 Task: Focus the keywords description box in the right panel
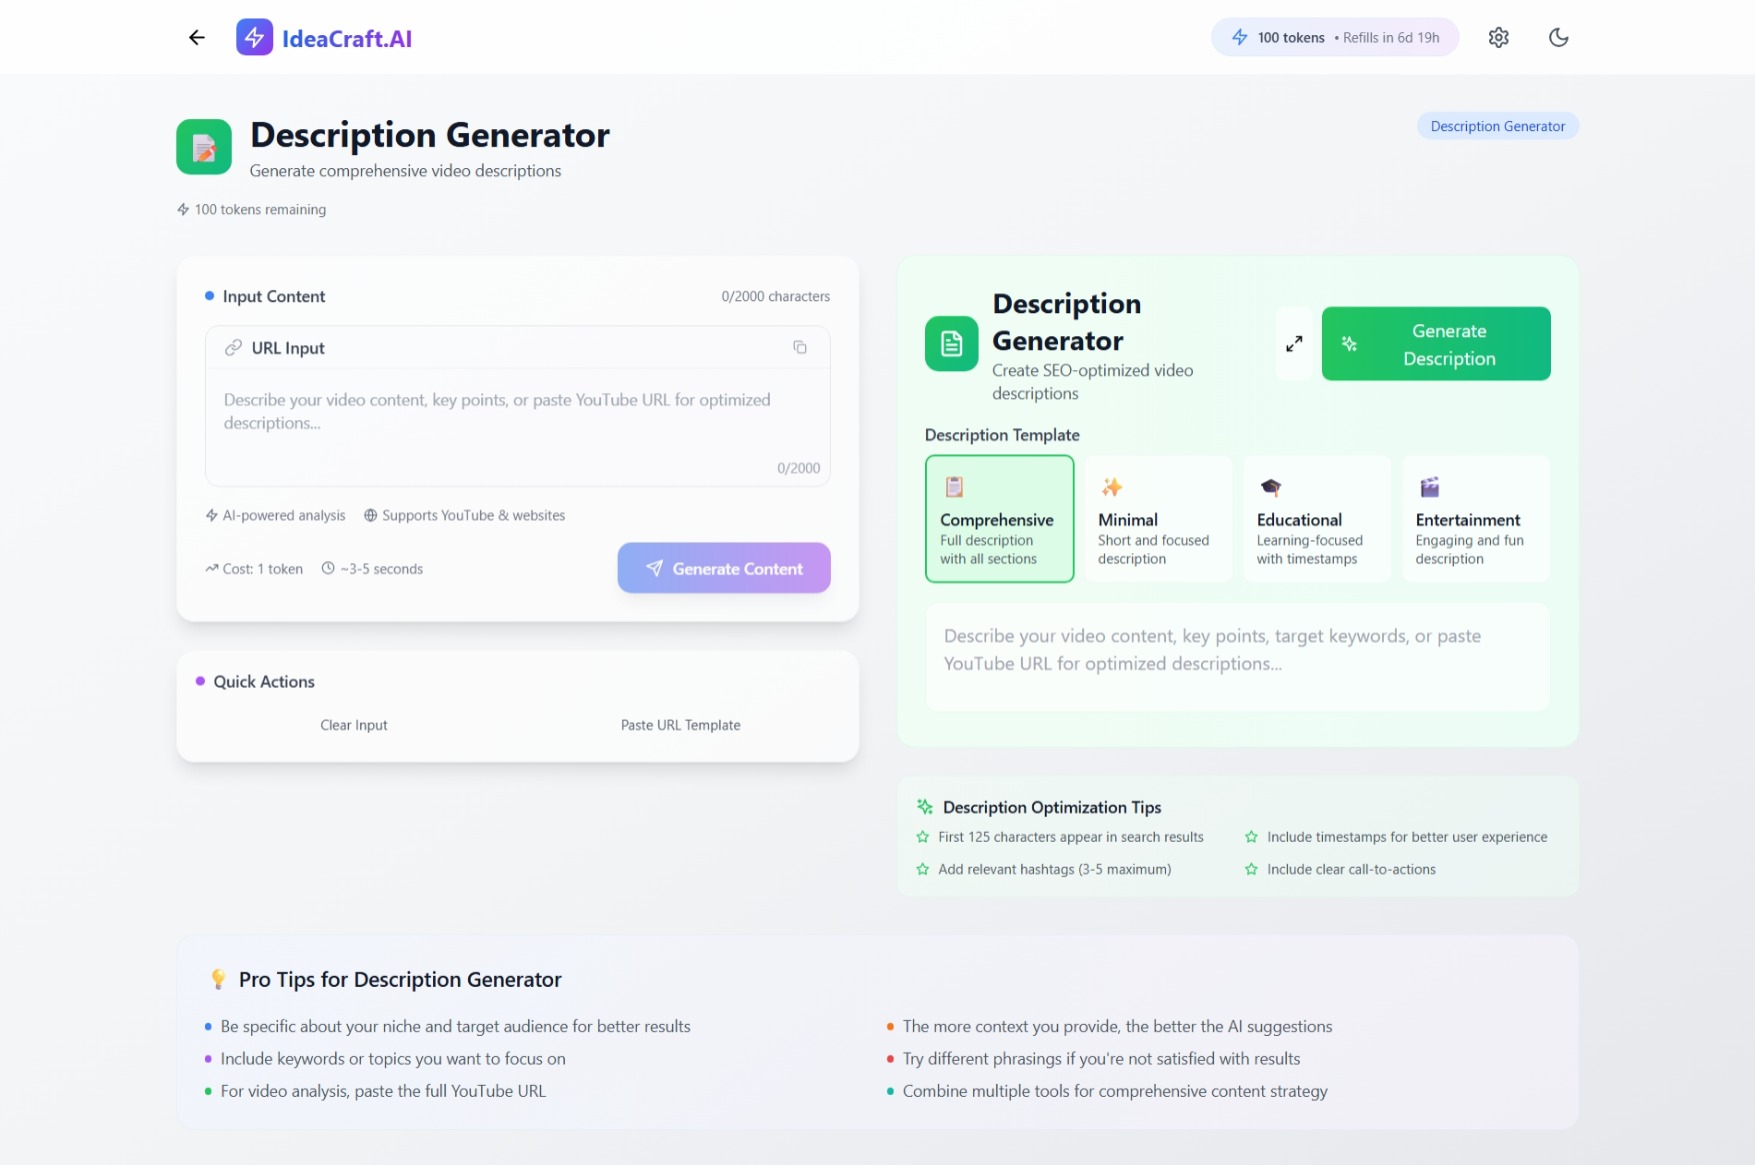(x=1237, y=656)
